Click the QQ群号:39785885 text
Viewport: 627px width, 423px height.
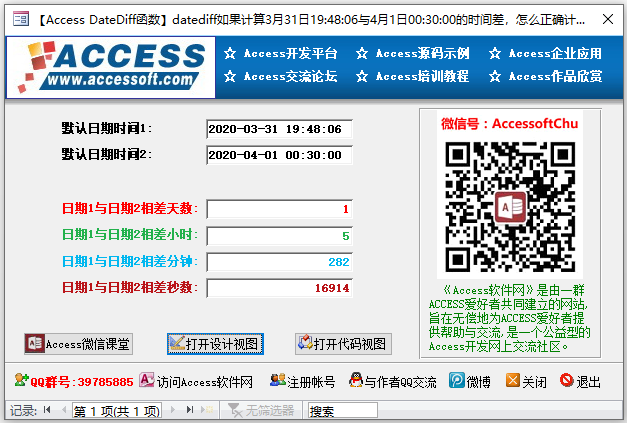[x=82, y=382]
